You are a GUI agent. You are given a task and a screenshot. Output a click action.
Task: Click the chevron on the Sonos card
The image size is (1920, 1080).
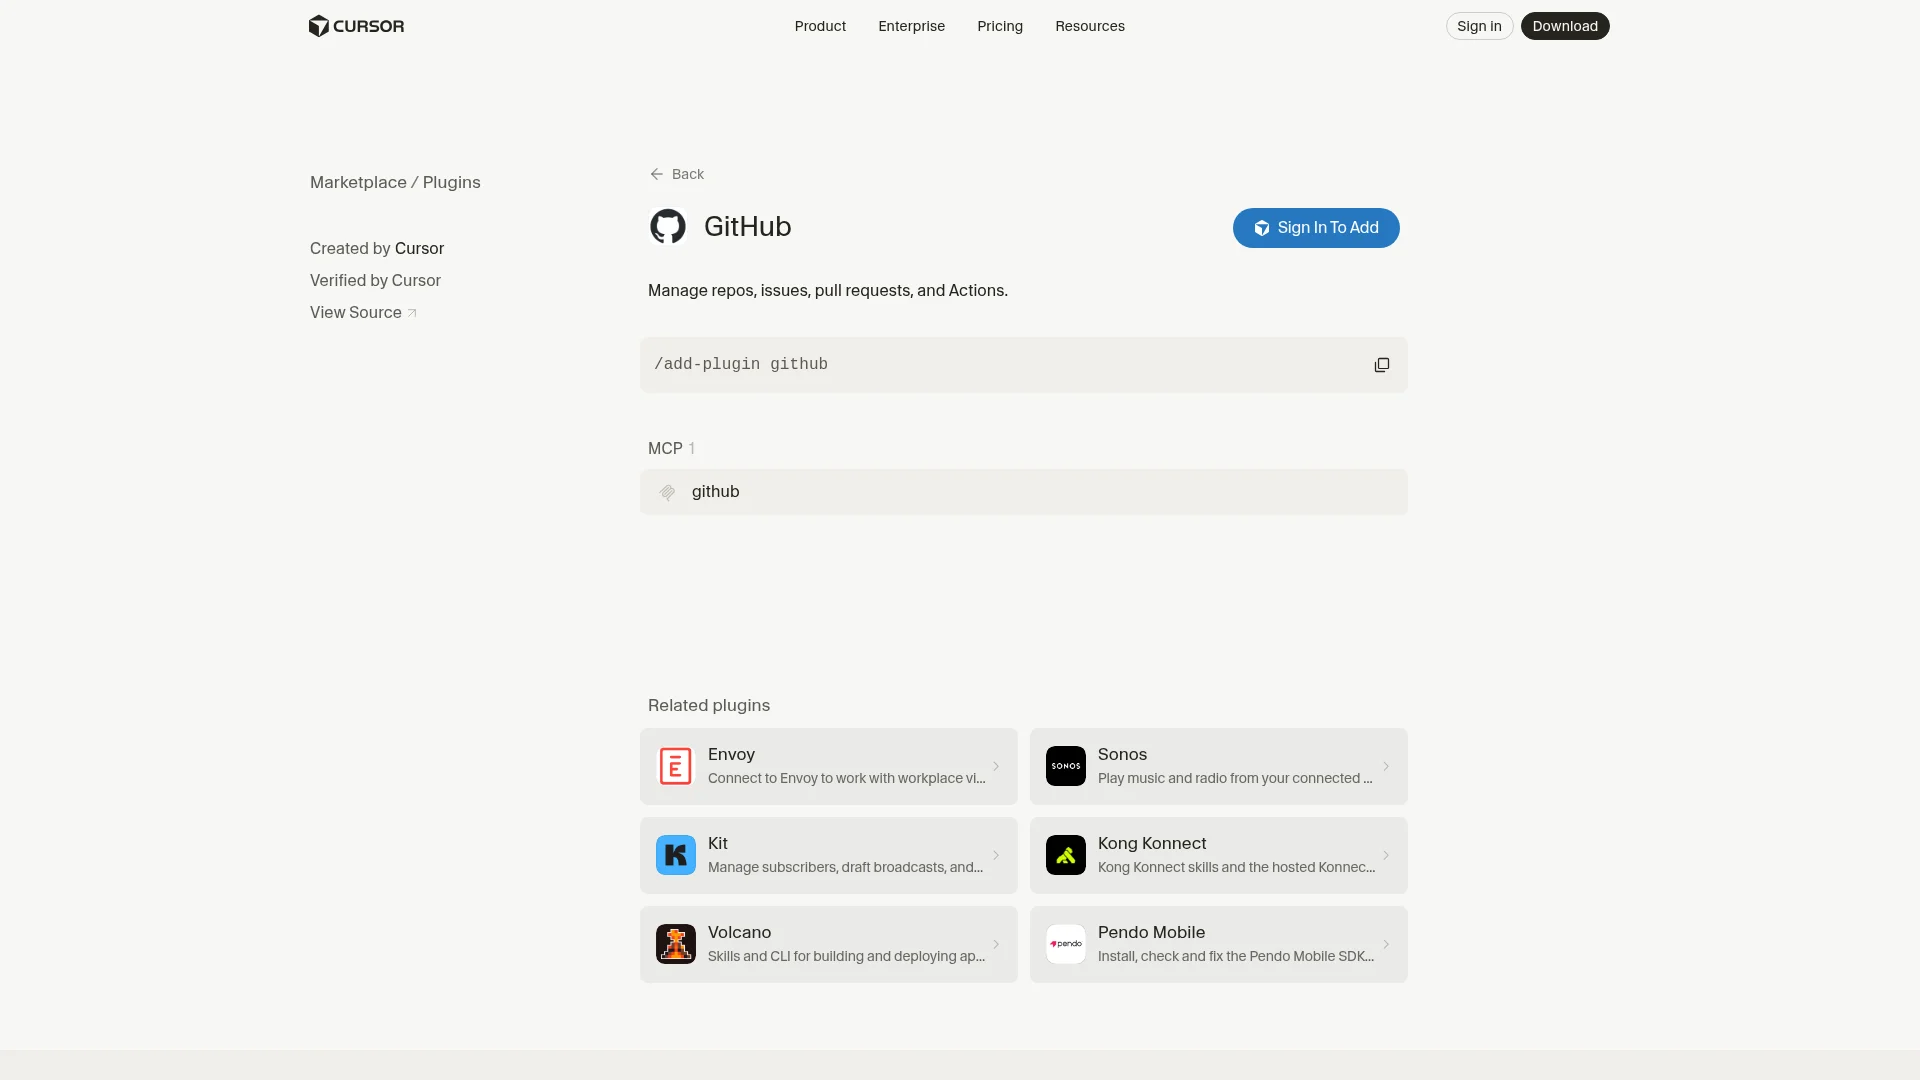pyautogui.click(x=1386, y=766)
